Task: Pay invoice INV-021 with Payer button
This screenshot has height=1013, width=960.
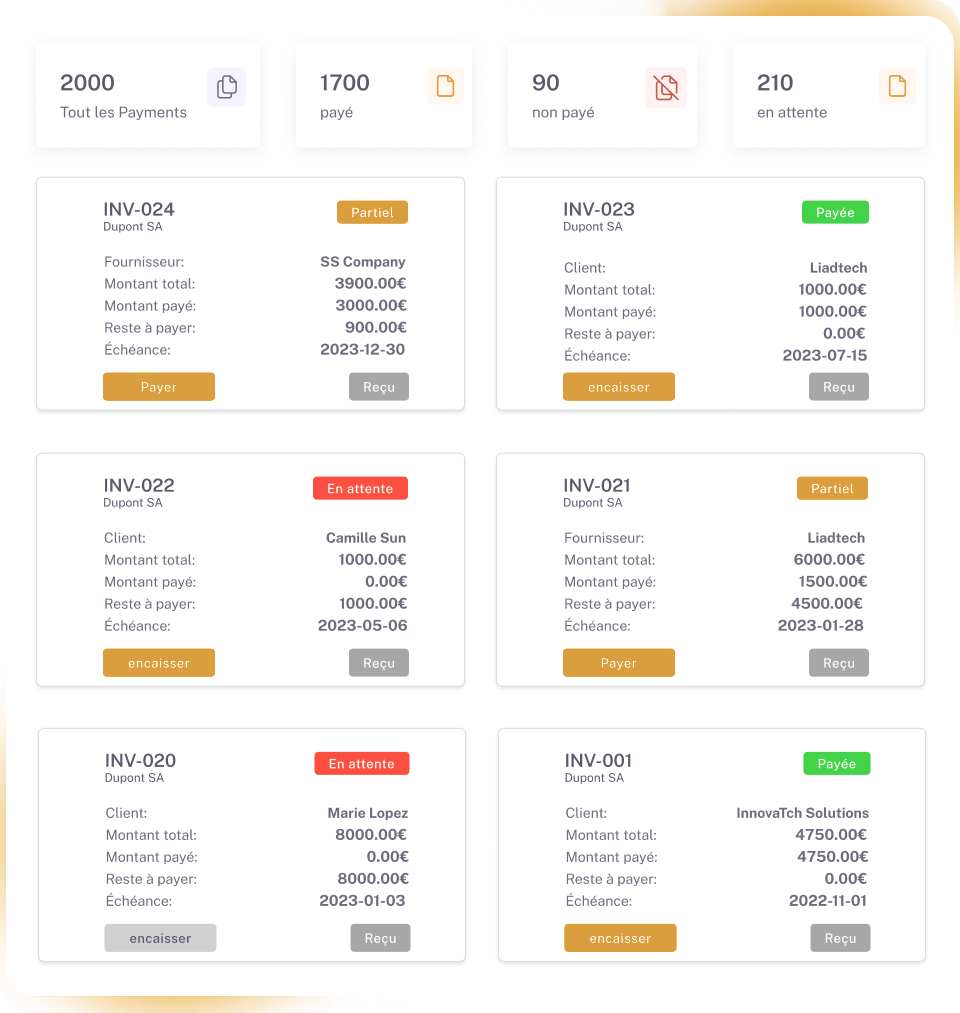Action: point(619,663)
